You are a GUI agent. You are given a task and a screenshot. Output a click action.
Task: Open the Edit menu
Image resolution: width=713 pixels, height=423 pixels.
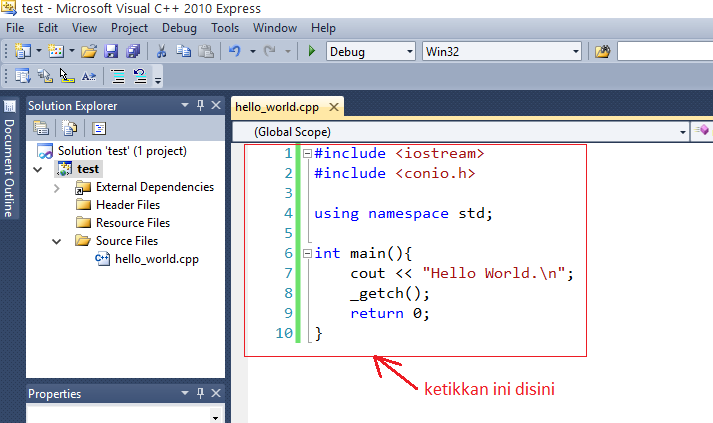48,28
